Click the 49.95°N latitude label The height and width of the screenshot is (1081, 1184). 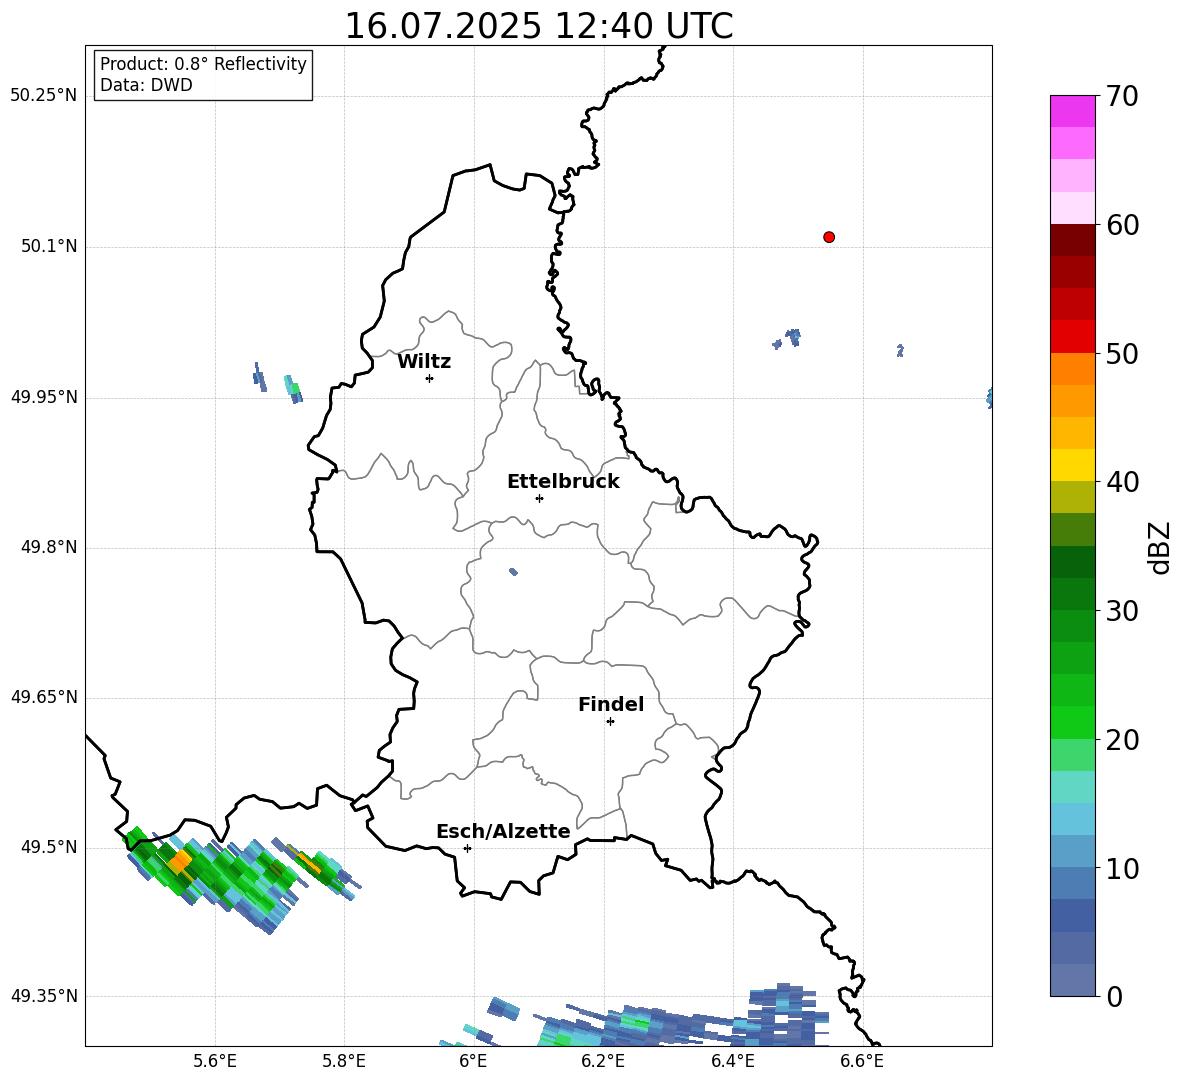pos(44,397)
